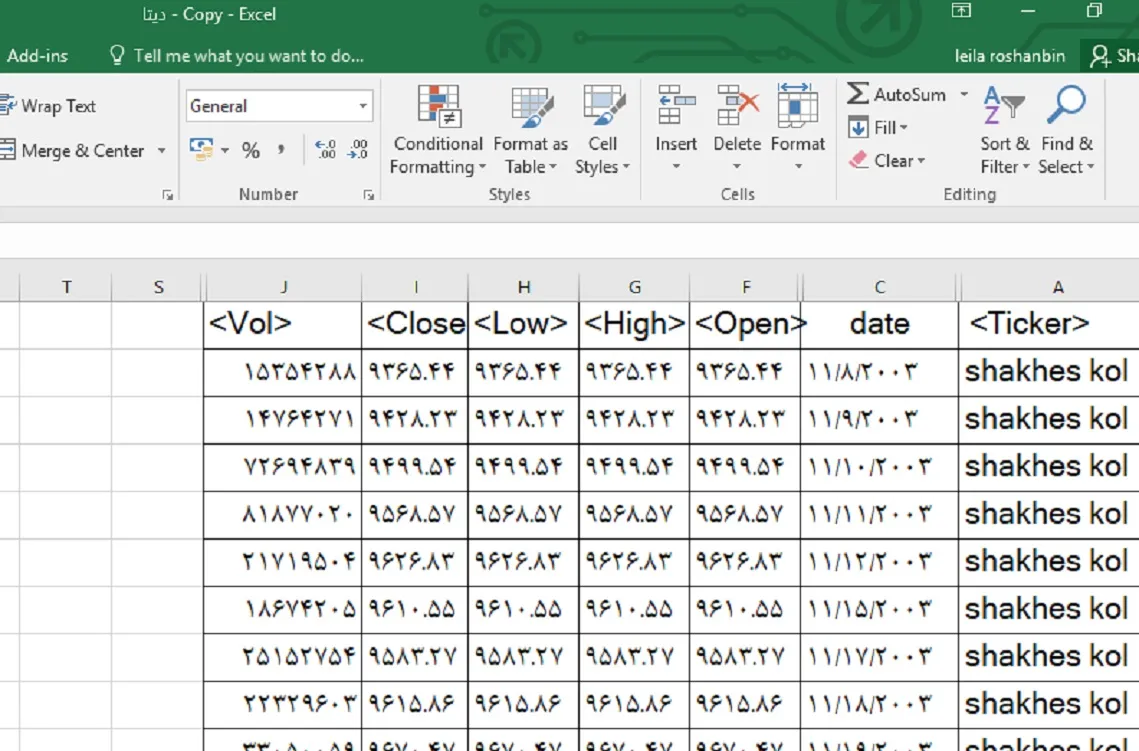
Task: Select column J header
Action: tap(284, 288)
